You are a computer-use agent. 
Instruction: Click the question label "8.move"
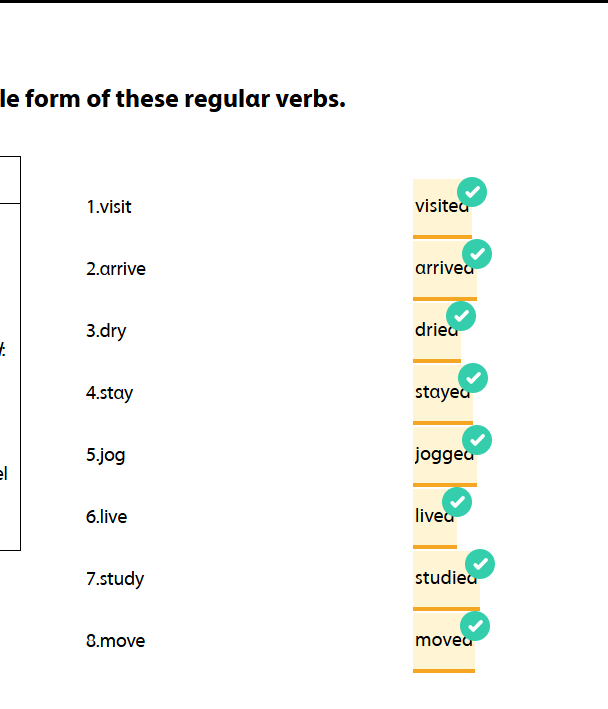[115, 641]
